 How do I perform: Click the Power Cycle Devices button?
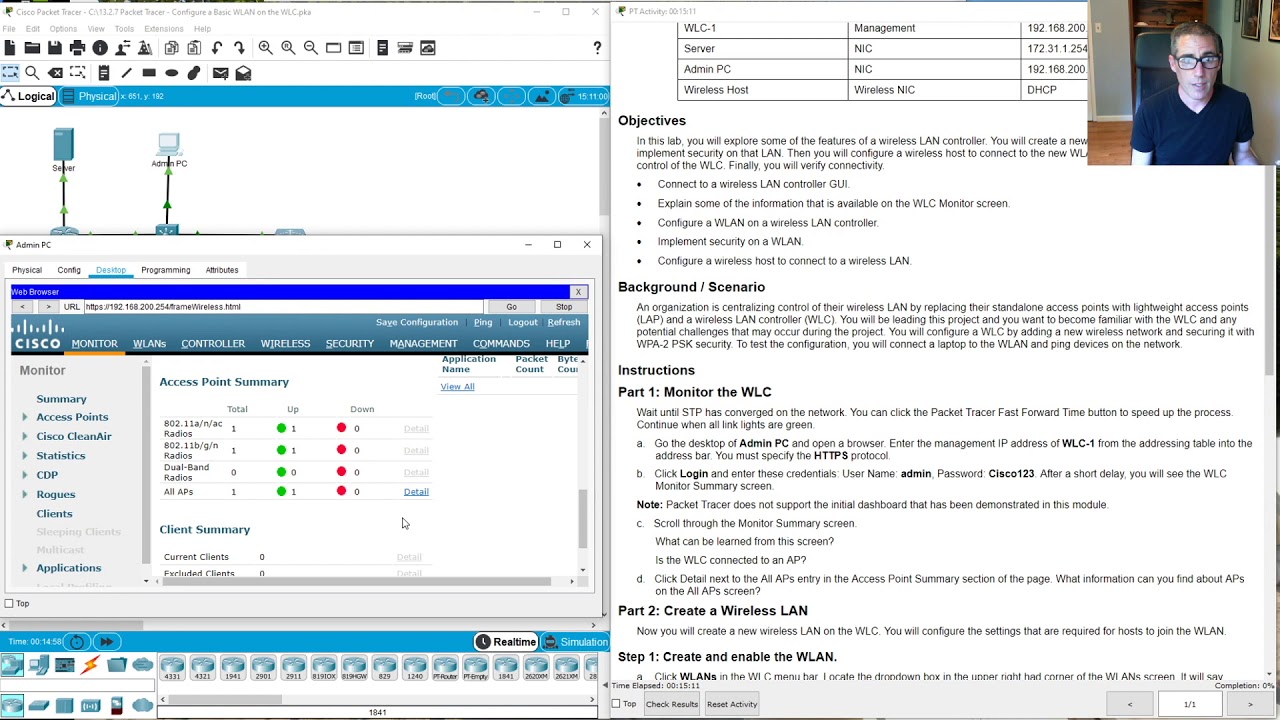(77, 642)
